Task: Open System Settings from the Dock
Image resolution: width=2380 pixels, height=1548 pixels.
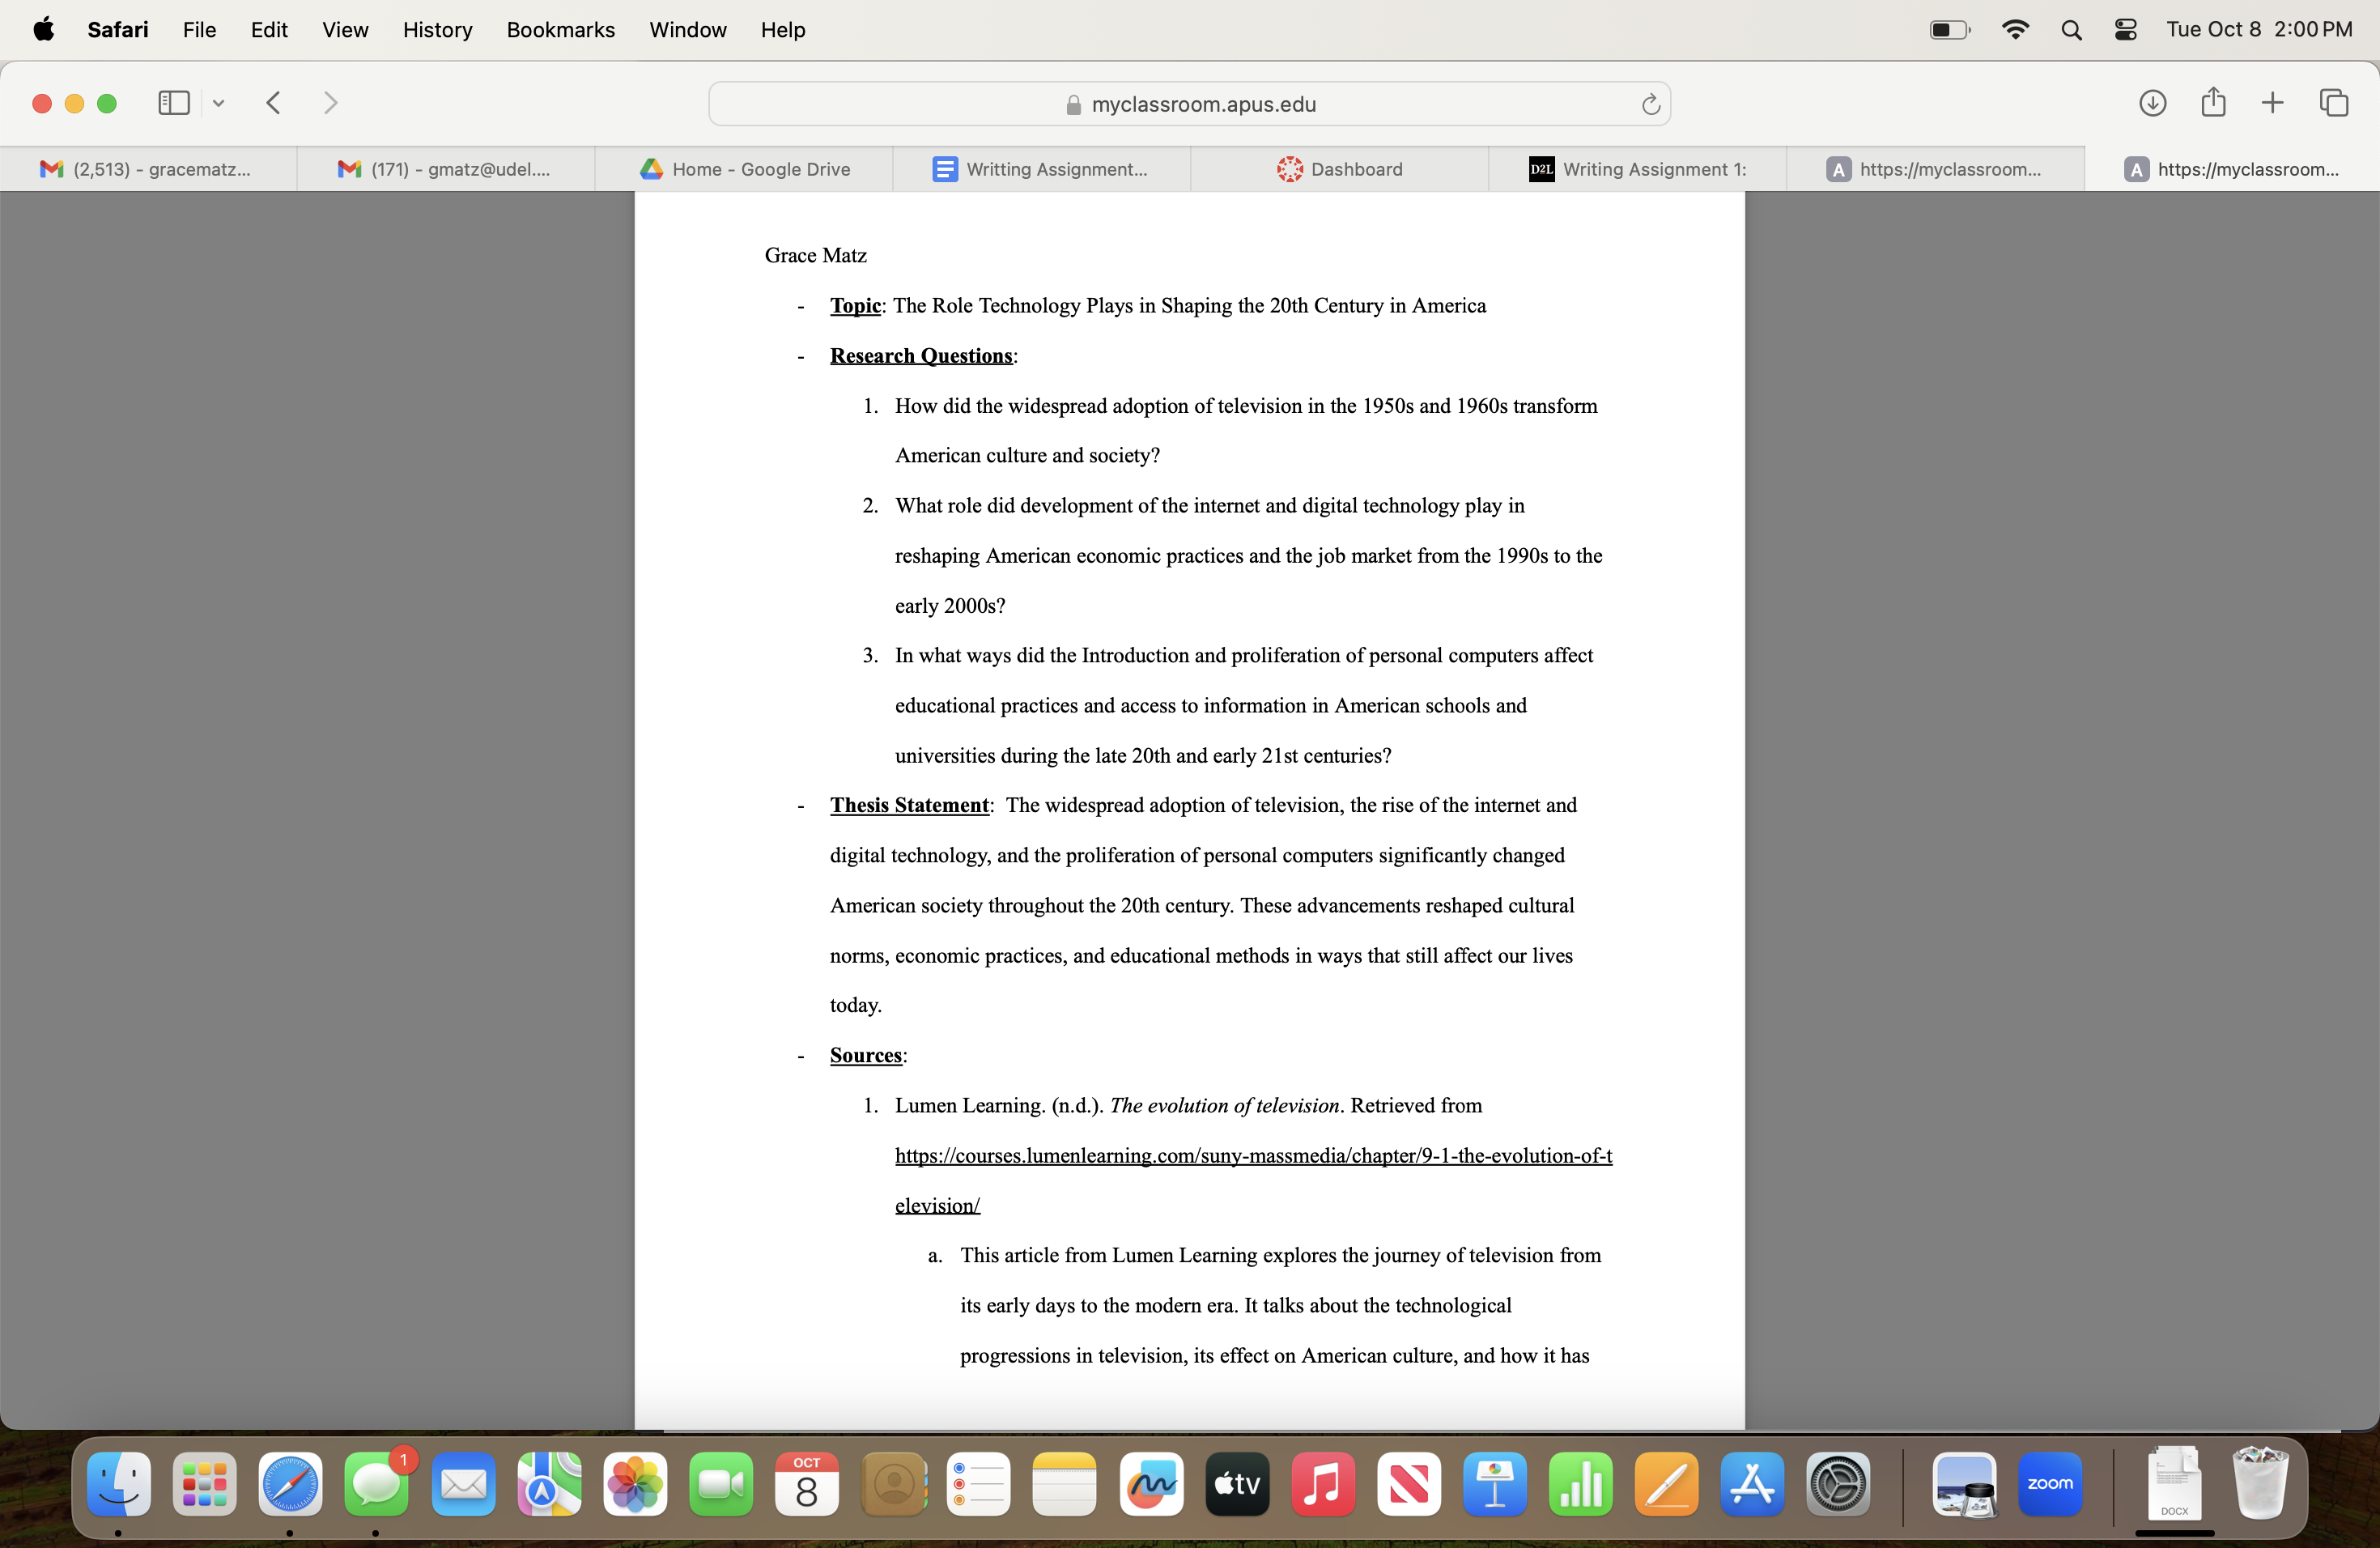Action: coord(1838,1486)
